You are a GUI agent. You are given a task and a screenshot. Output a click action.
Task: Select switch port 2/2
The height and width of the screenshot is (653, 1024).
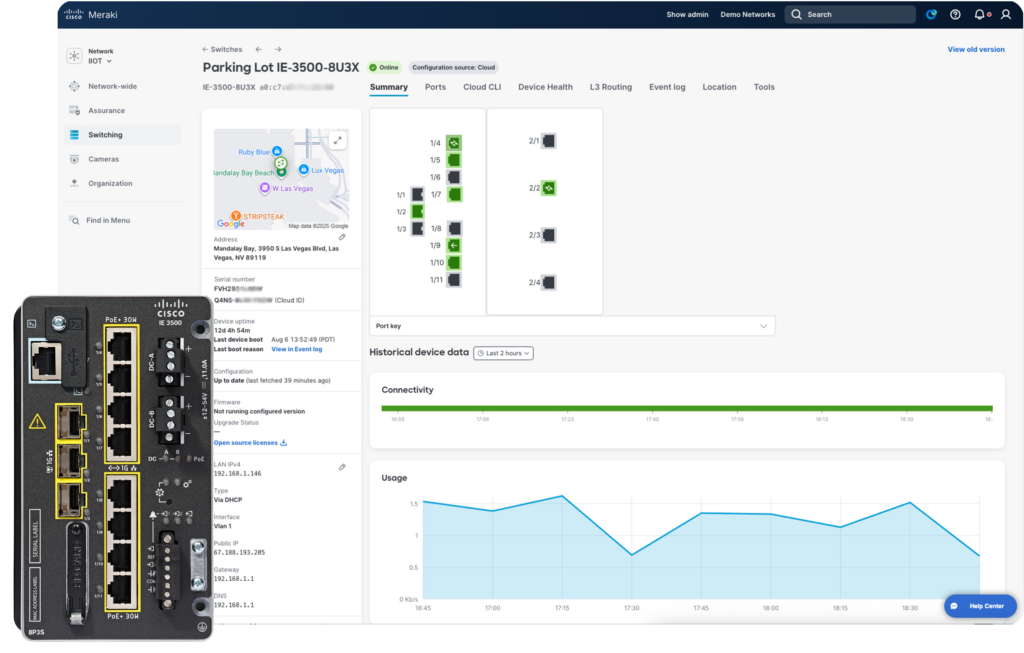pyautogui.click(x=548, y=188)
